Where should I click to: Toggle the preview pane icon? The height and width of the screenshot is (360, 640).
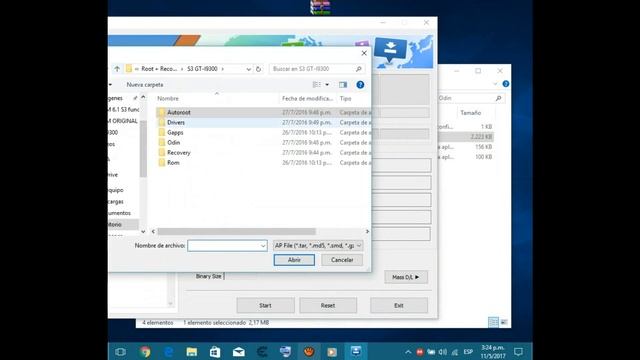point(343,85)
